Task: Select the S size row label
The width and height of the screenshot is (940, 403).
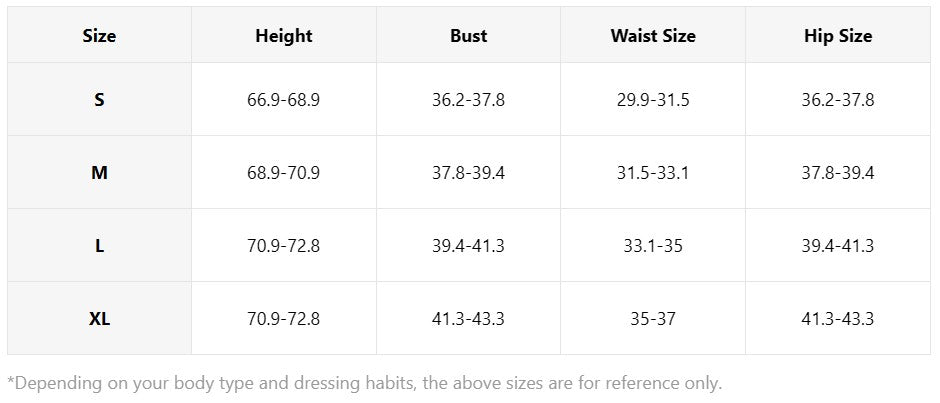Action: coord(100,100)
